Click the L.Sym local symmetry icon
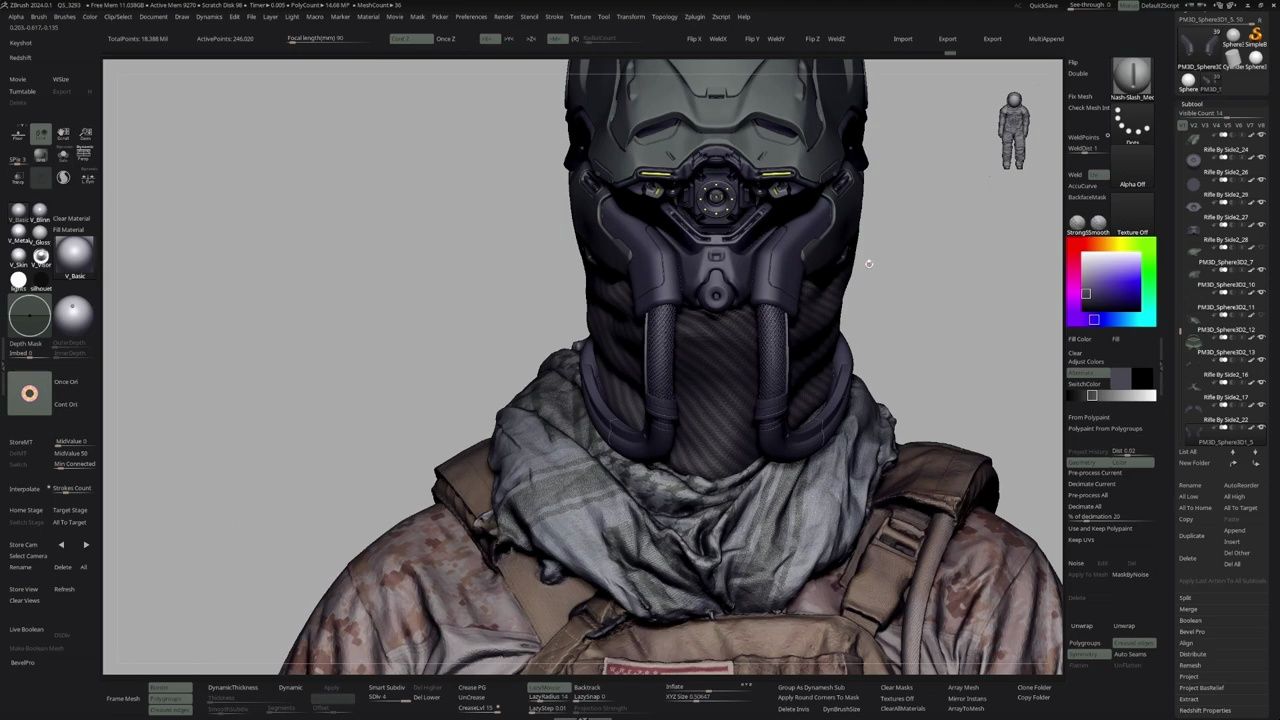This screenshot has height=720, width=1280. tap(88, 177)
